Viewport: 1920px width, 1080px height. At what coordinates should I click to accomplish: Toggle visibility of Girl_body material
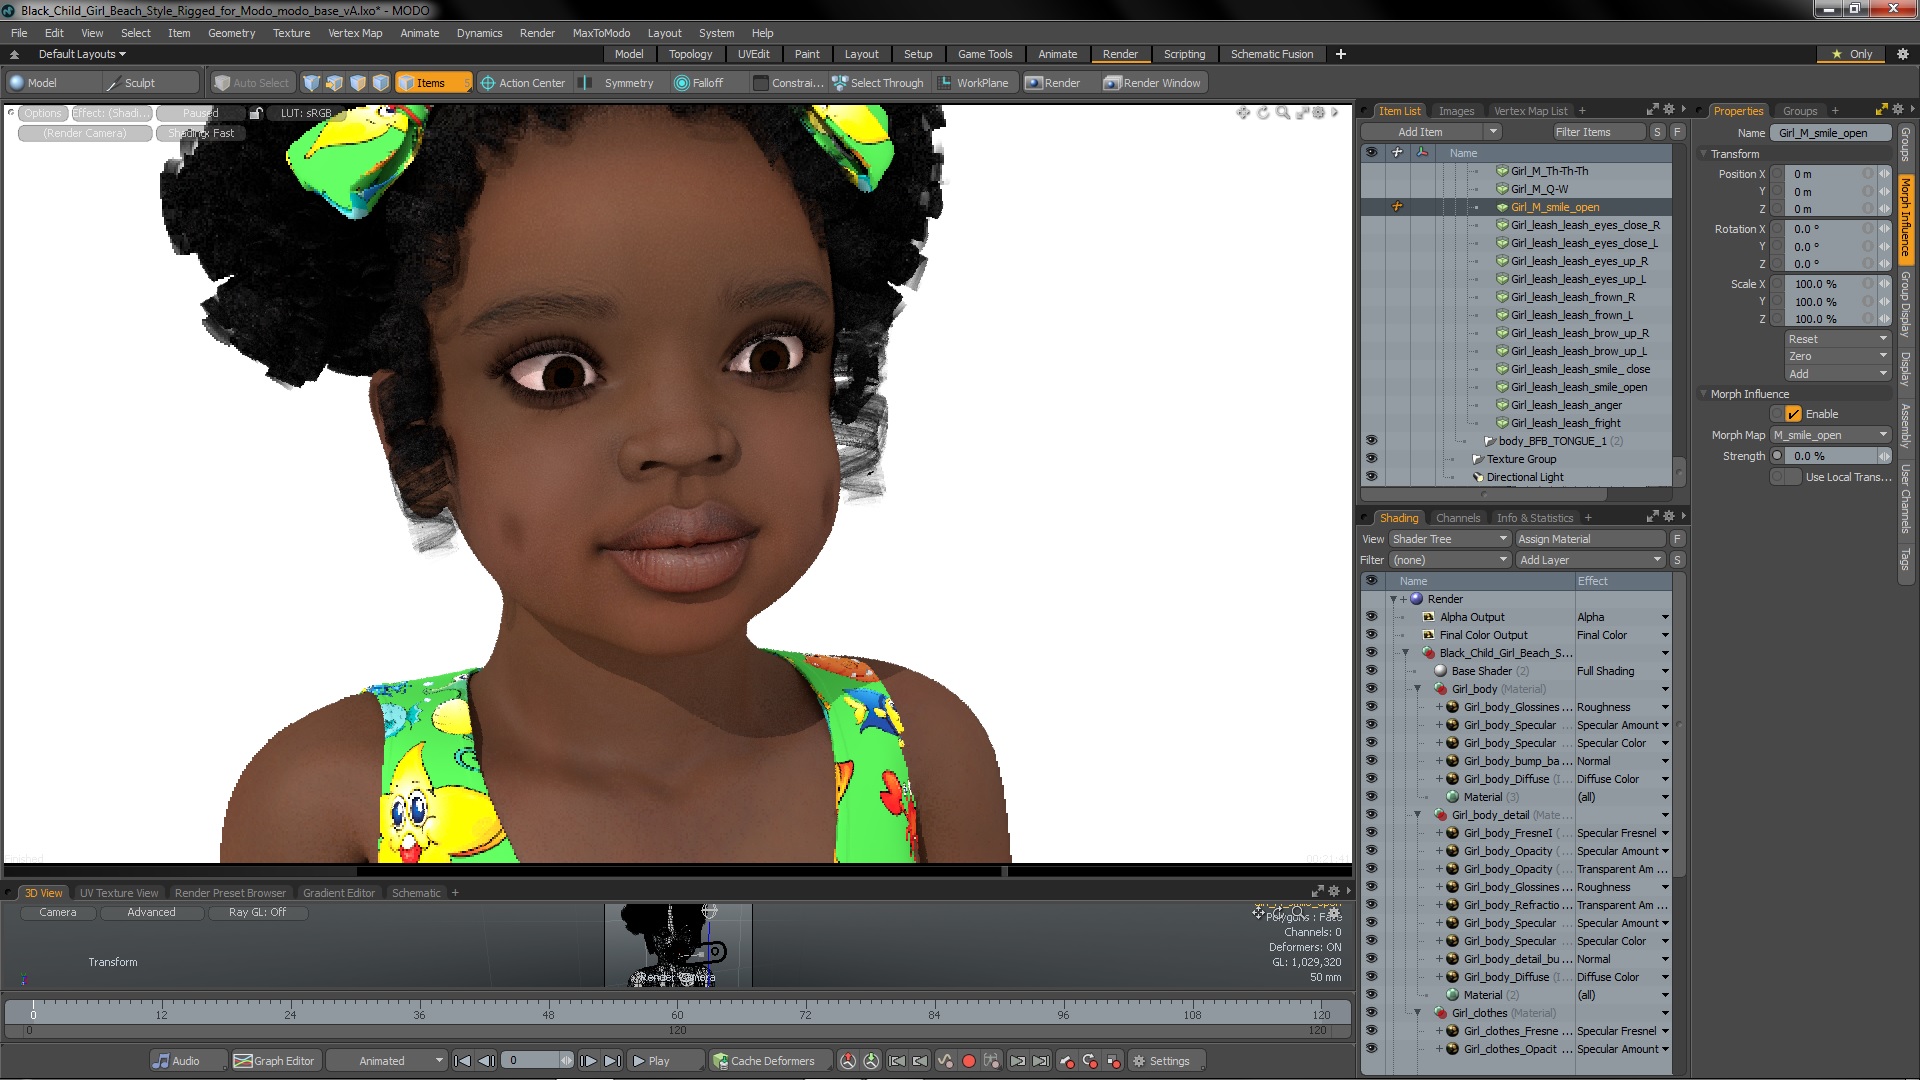tap(1371, 689)
